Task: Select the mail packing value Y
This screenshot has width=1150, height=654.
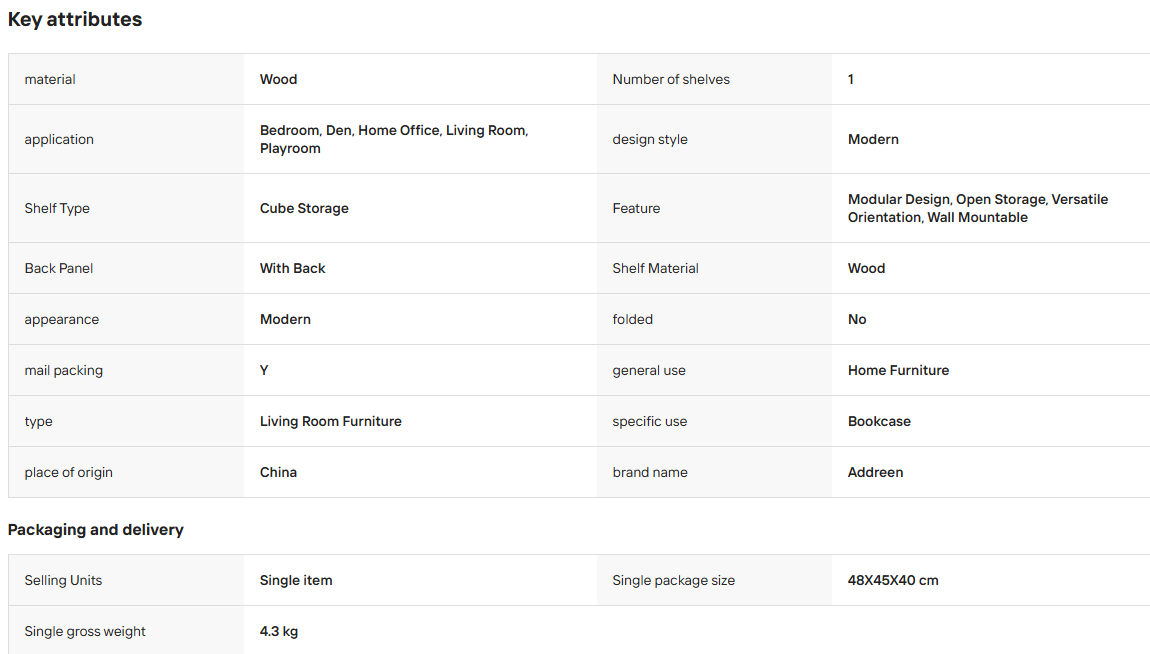Action: (264, 370)
